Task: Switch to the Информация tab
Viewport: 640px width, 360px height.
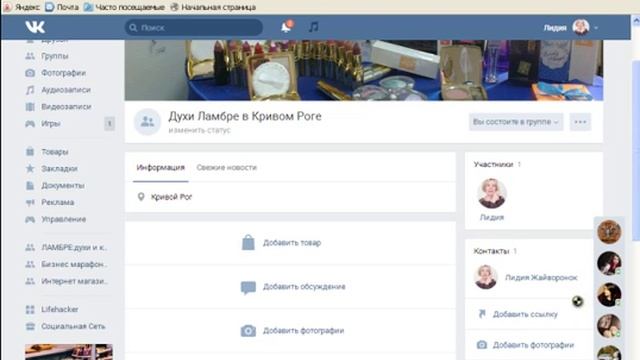Action: click(160, 167)
